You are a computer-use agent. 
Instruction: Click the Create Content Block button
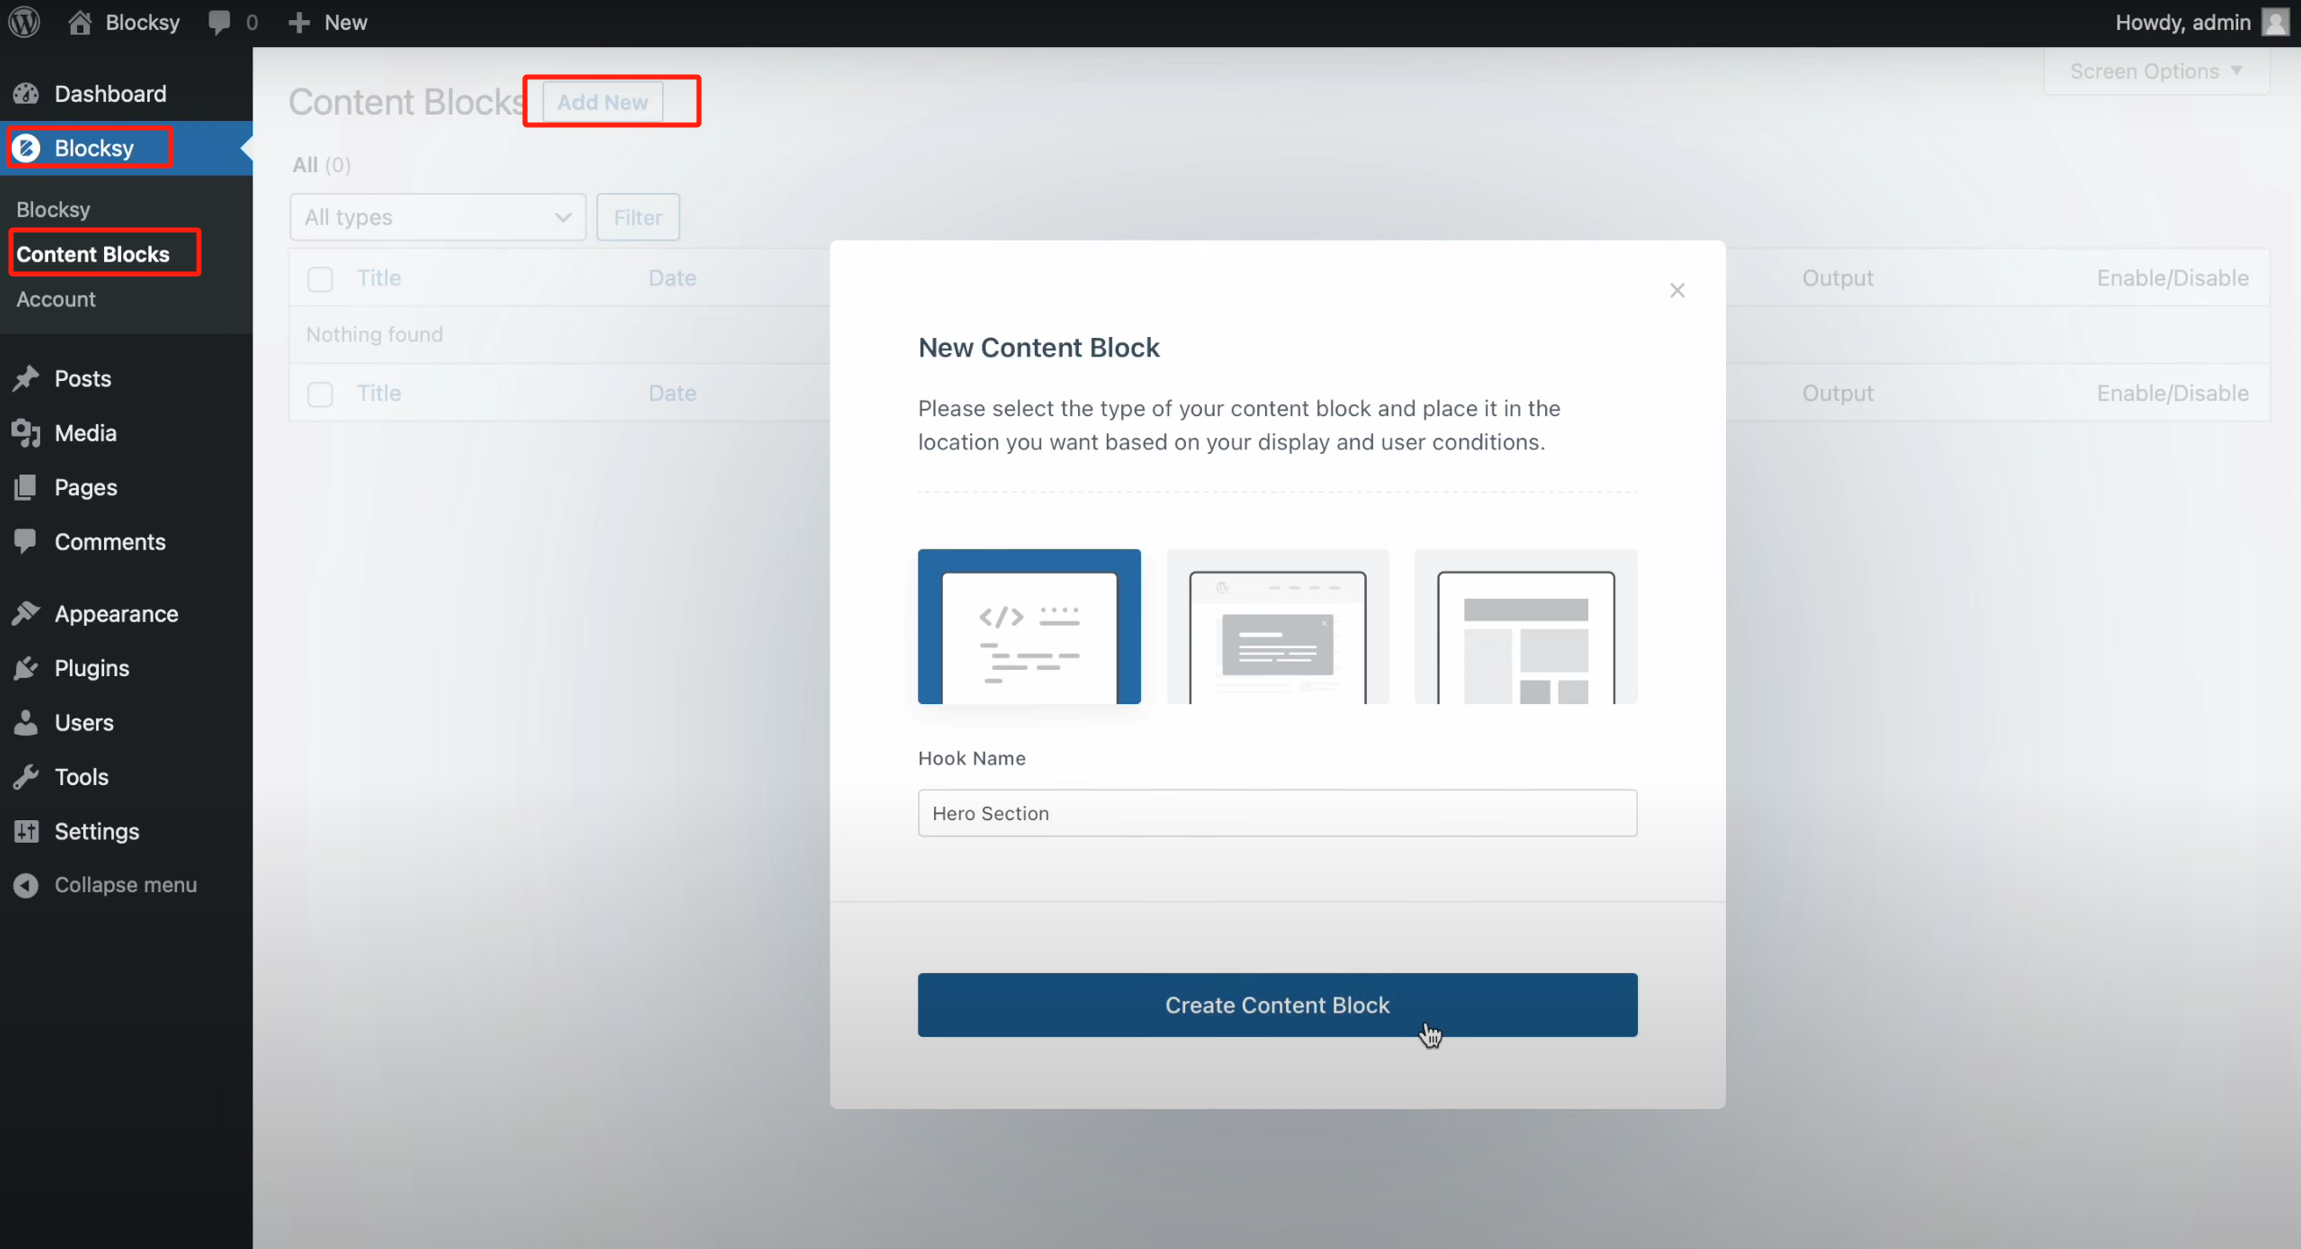click(1277, 1005)
